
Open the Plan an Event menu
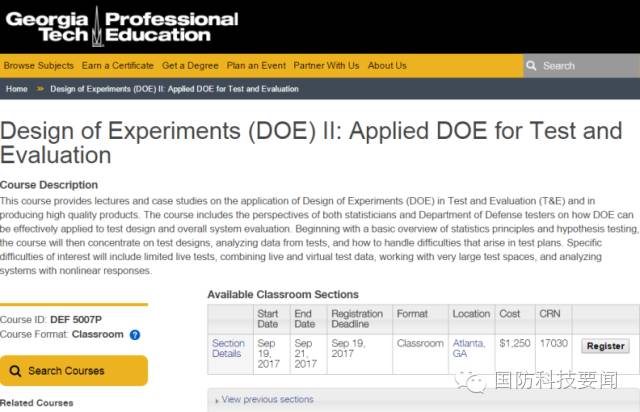256,66
